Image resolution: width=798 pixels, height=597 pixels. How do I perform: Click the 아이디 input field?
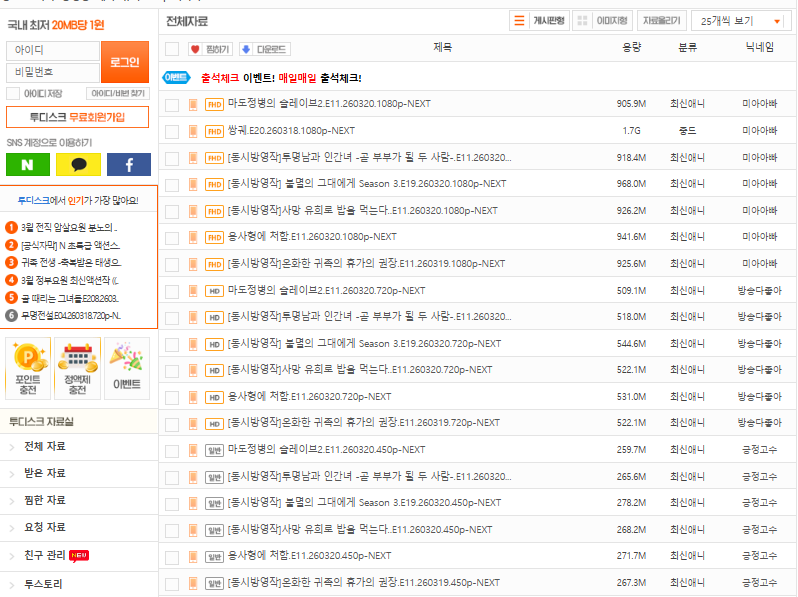(53, 50)
